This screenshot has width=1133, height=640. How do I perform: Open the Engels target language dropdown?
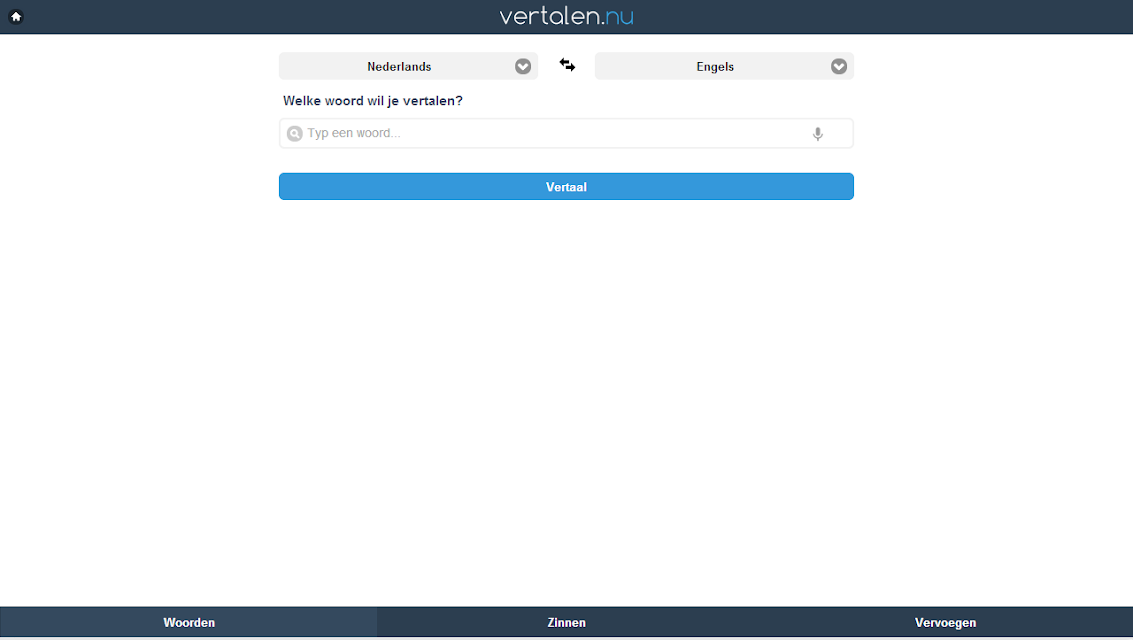(x=724, y=66)
